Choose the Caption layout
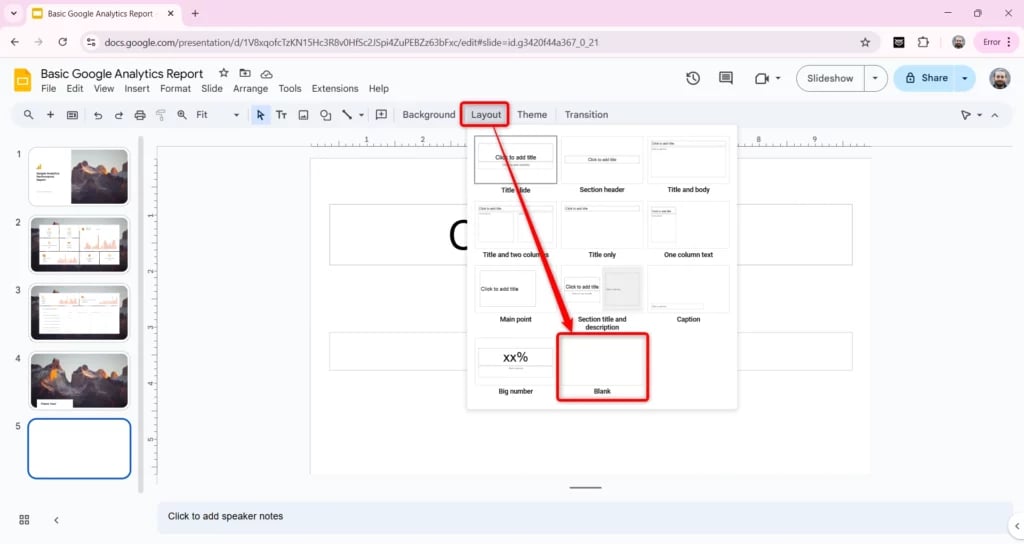Image resolution: width=1024 pixels, height=544 pixels. pyautogui.click(x=688, y=295)
